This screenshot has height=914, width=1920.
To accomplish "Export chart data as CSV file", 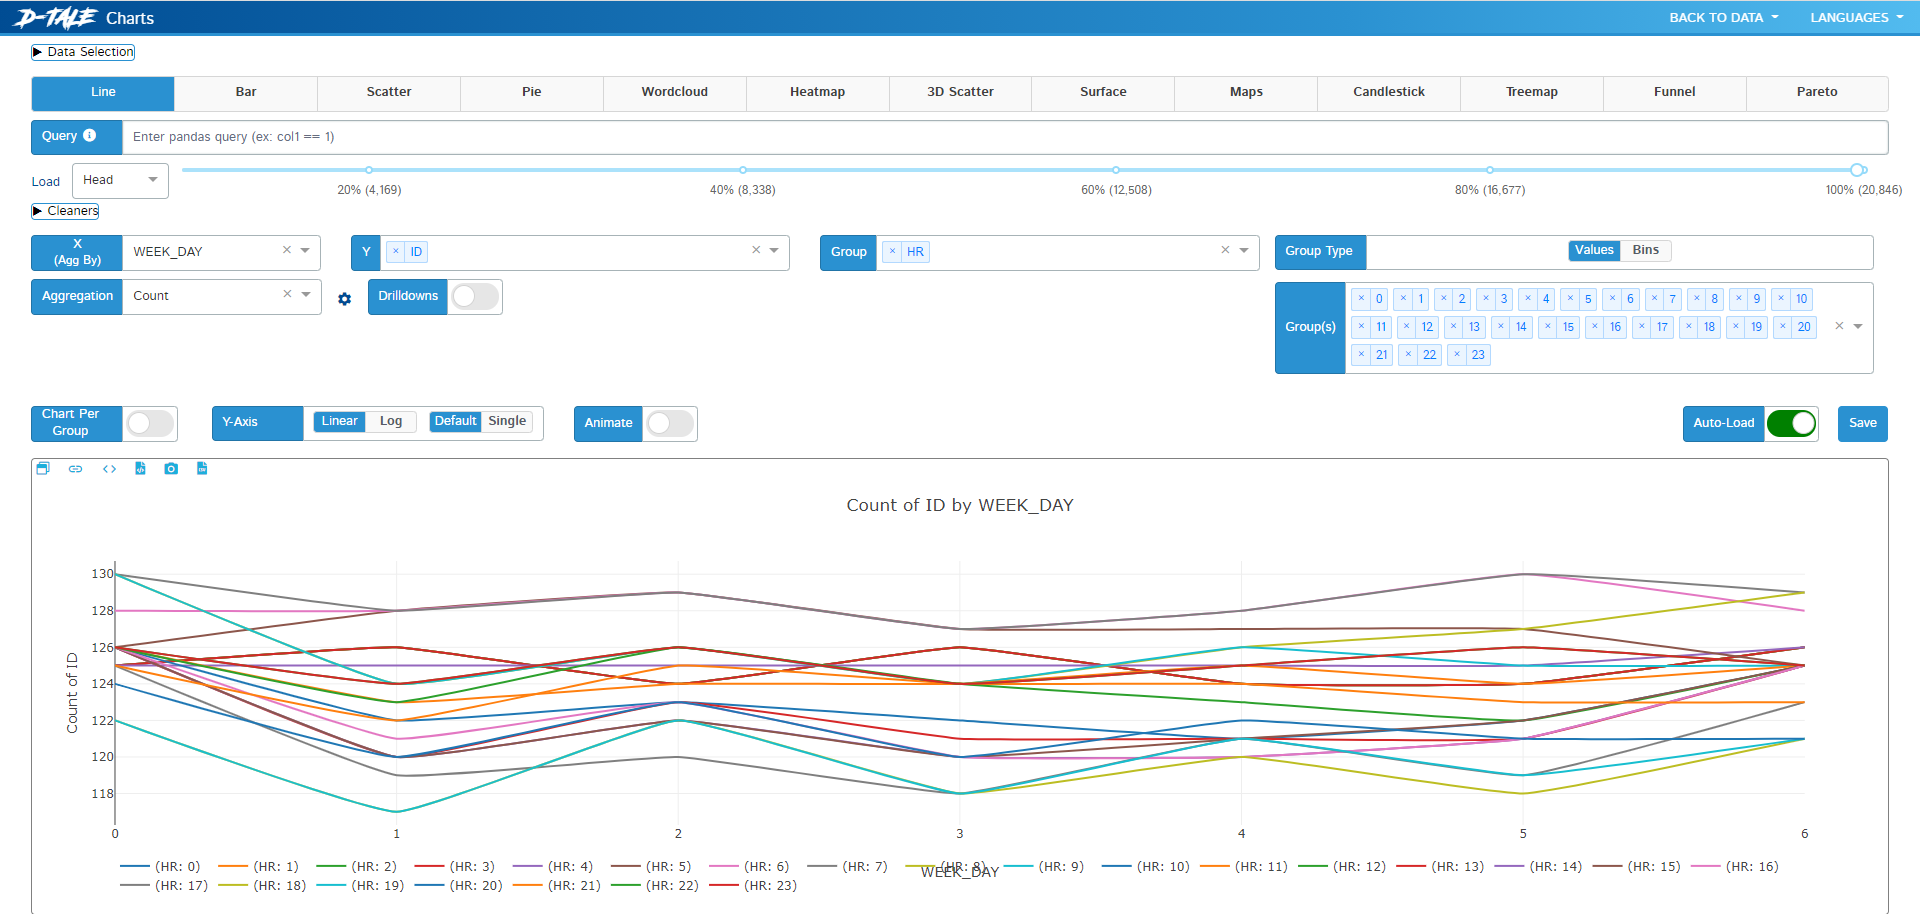I will coord(202,468).
